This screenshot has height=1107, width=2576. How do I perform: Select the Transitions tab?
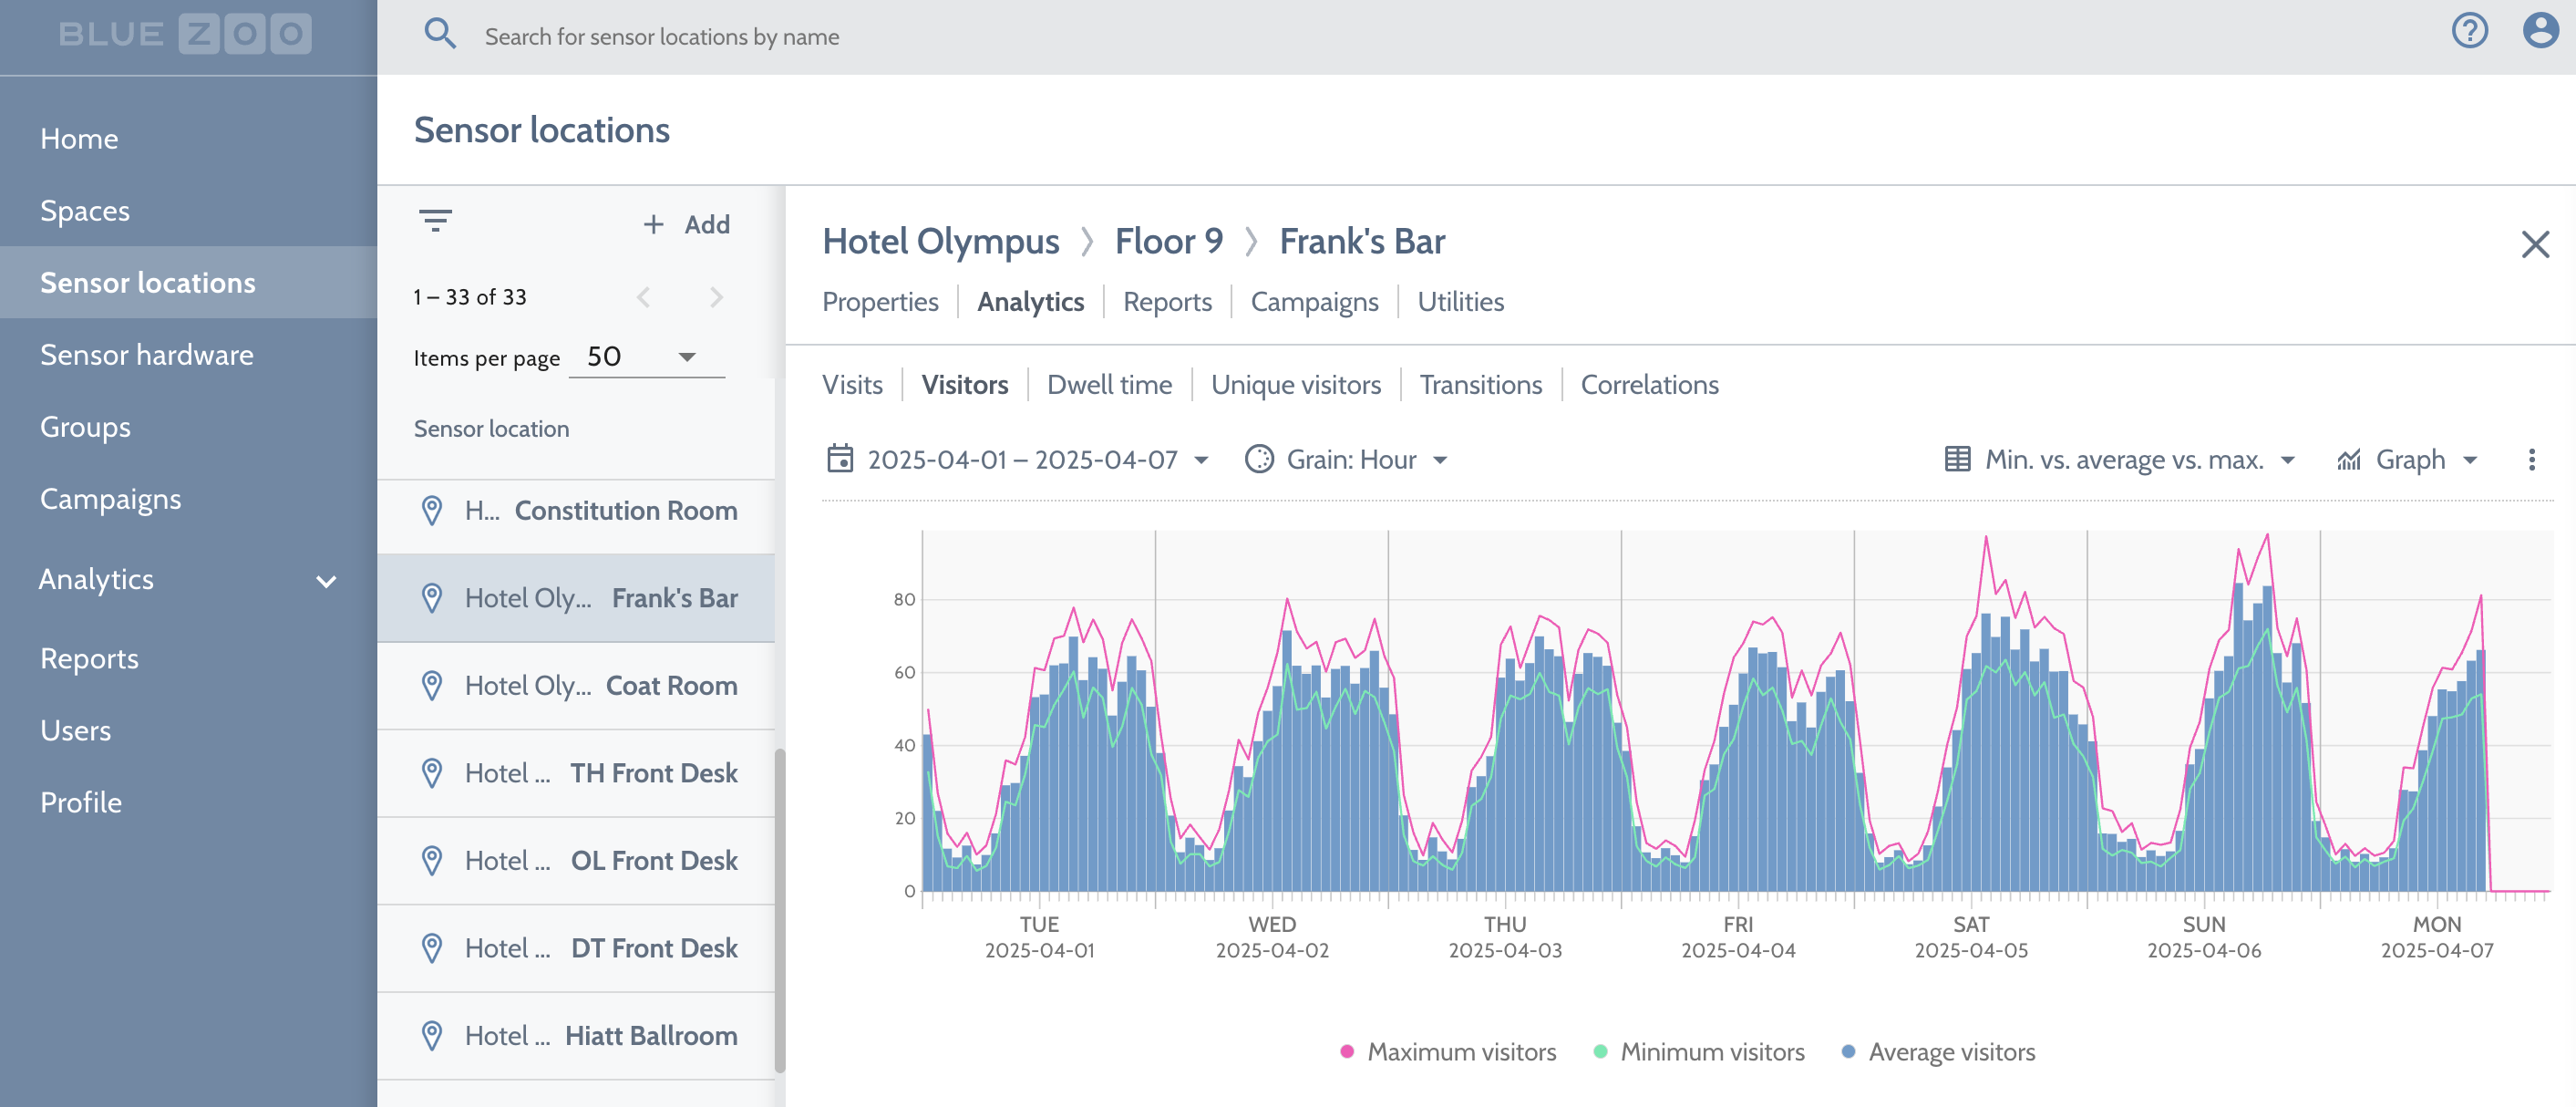point(1480,385)
